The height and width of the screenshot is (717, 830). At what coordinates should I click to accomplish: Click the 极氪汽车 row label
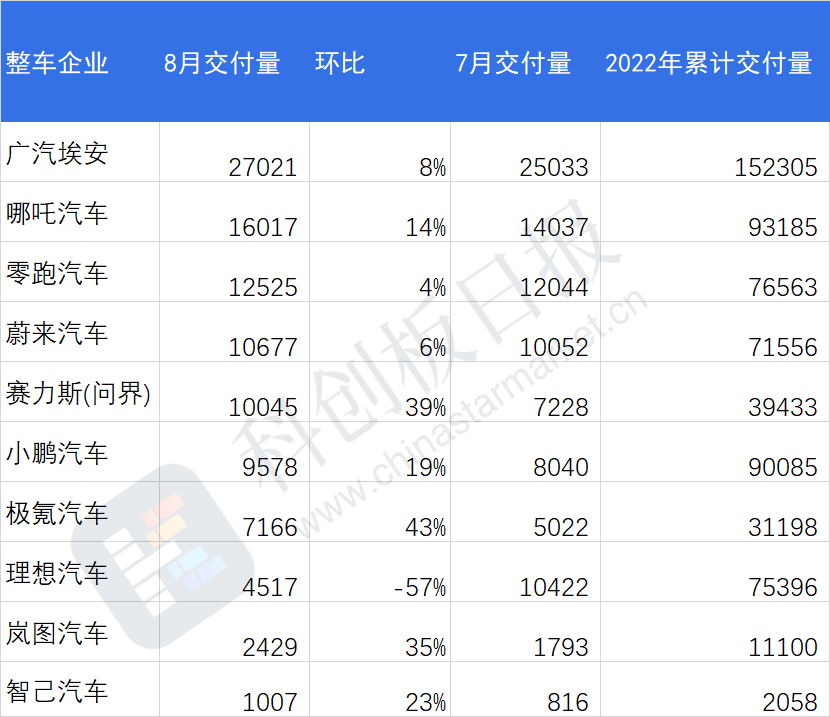pos(57,513)
